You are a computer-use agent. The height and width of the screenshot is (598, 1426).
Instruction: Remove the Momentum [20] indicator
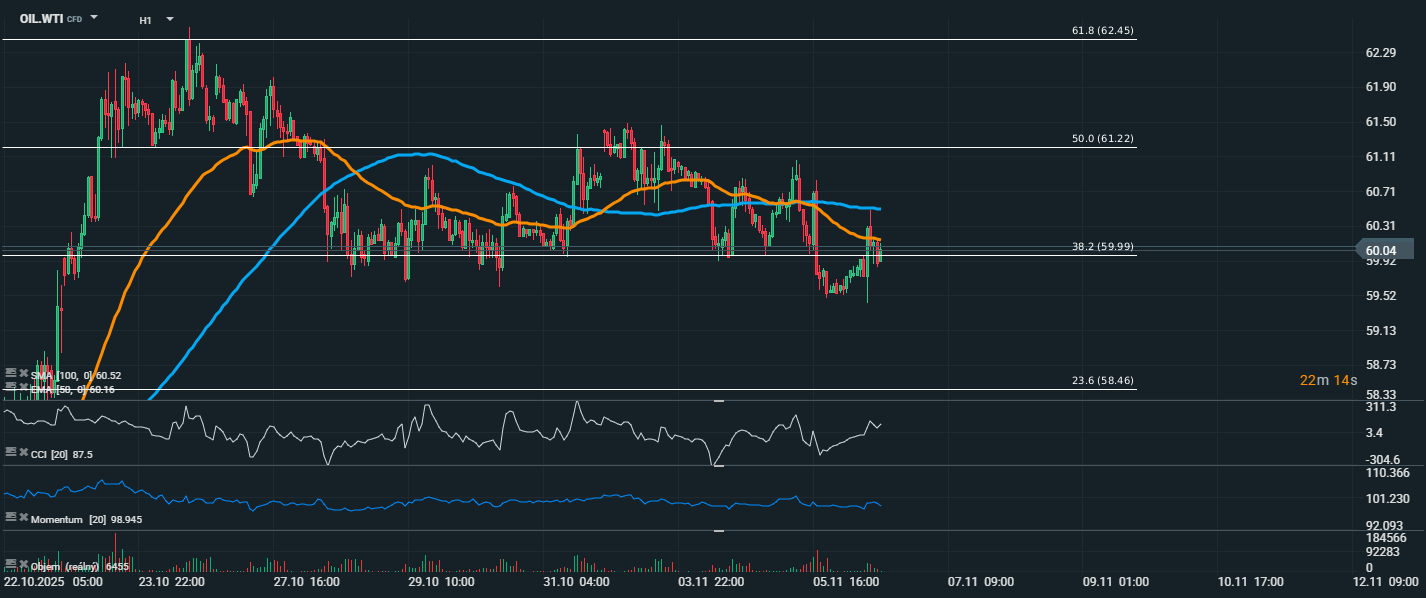22,517
